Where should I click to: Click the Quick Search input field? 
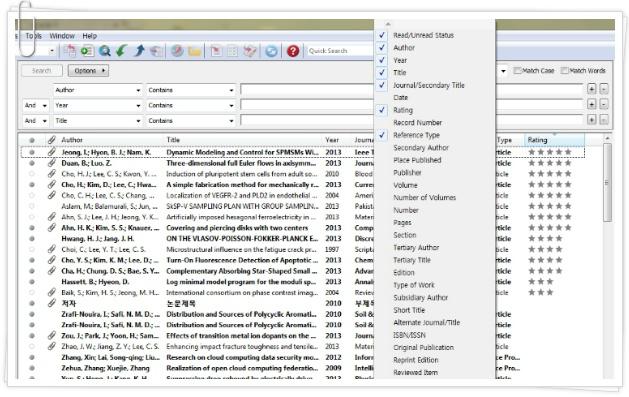[x=340, y=51]
